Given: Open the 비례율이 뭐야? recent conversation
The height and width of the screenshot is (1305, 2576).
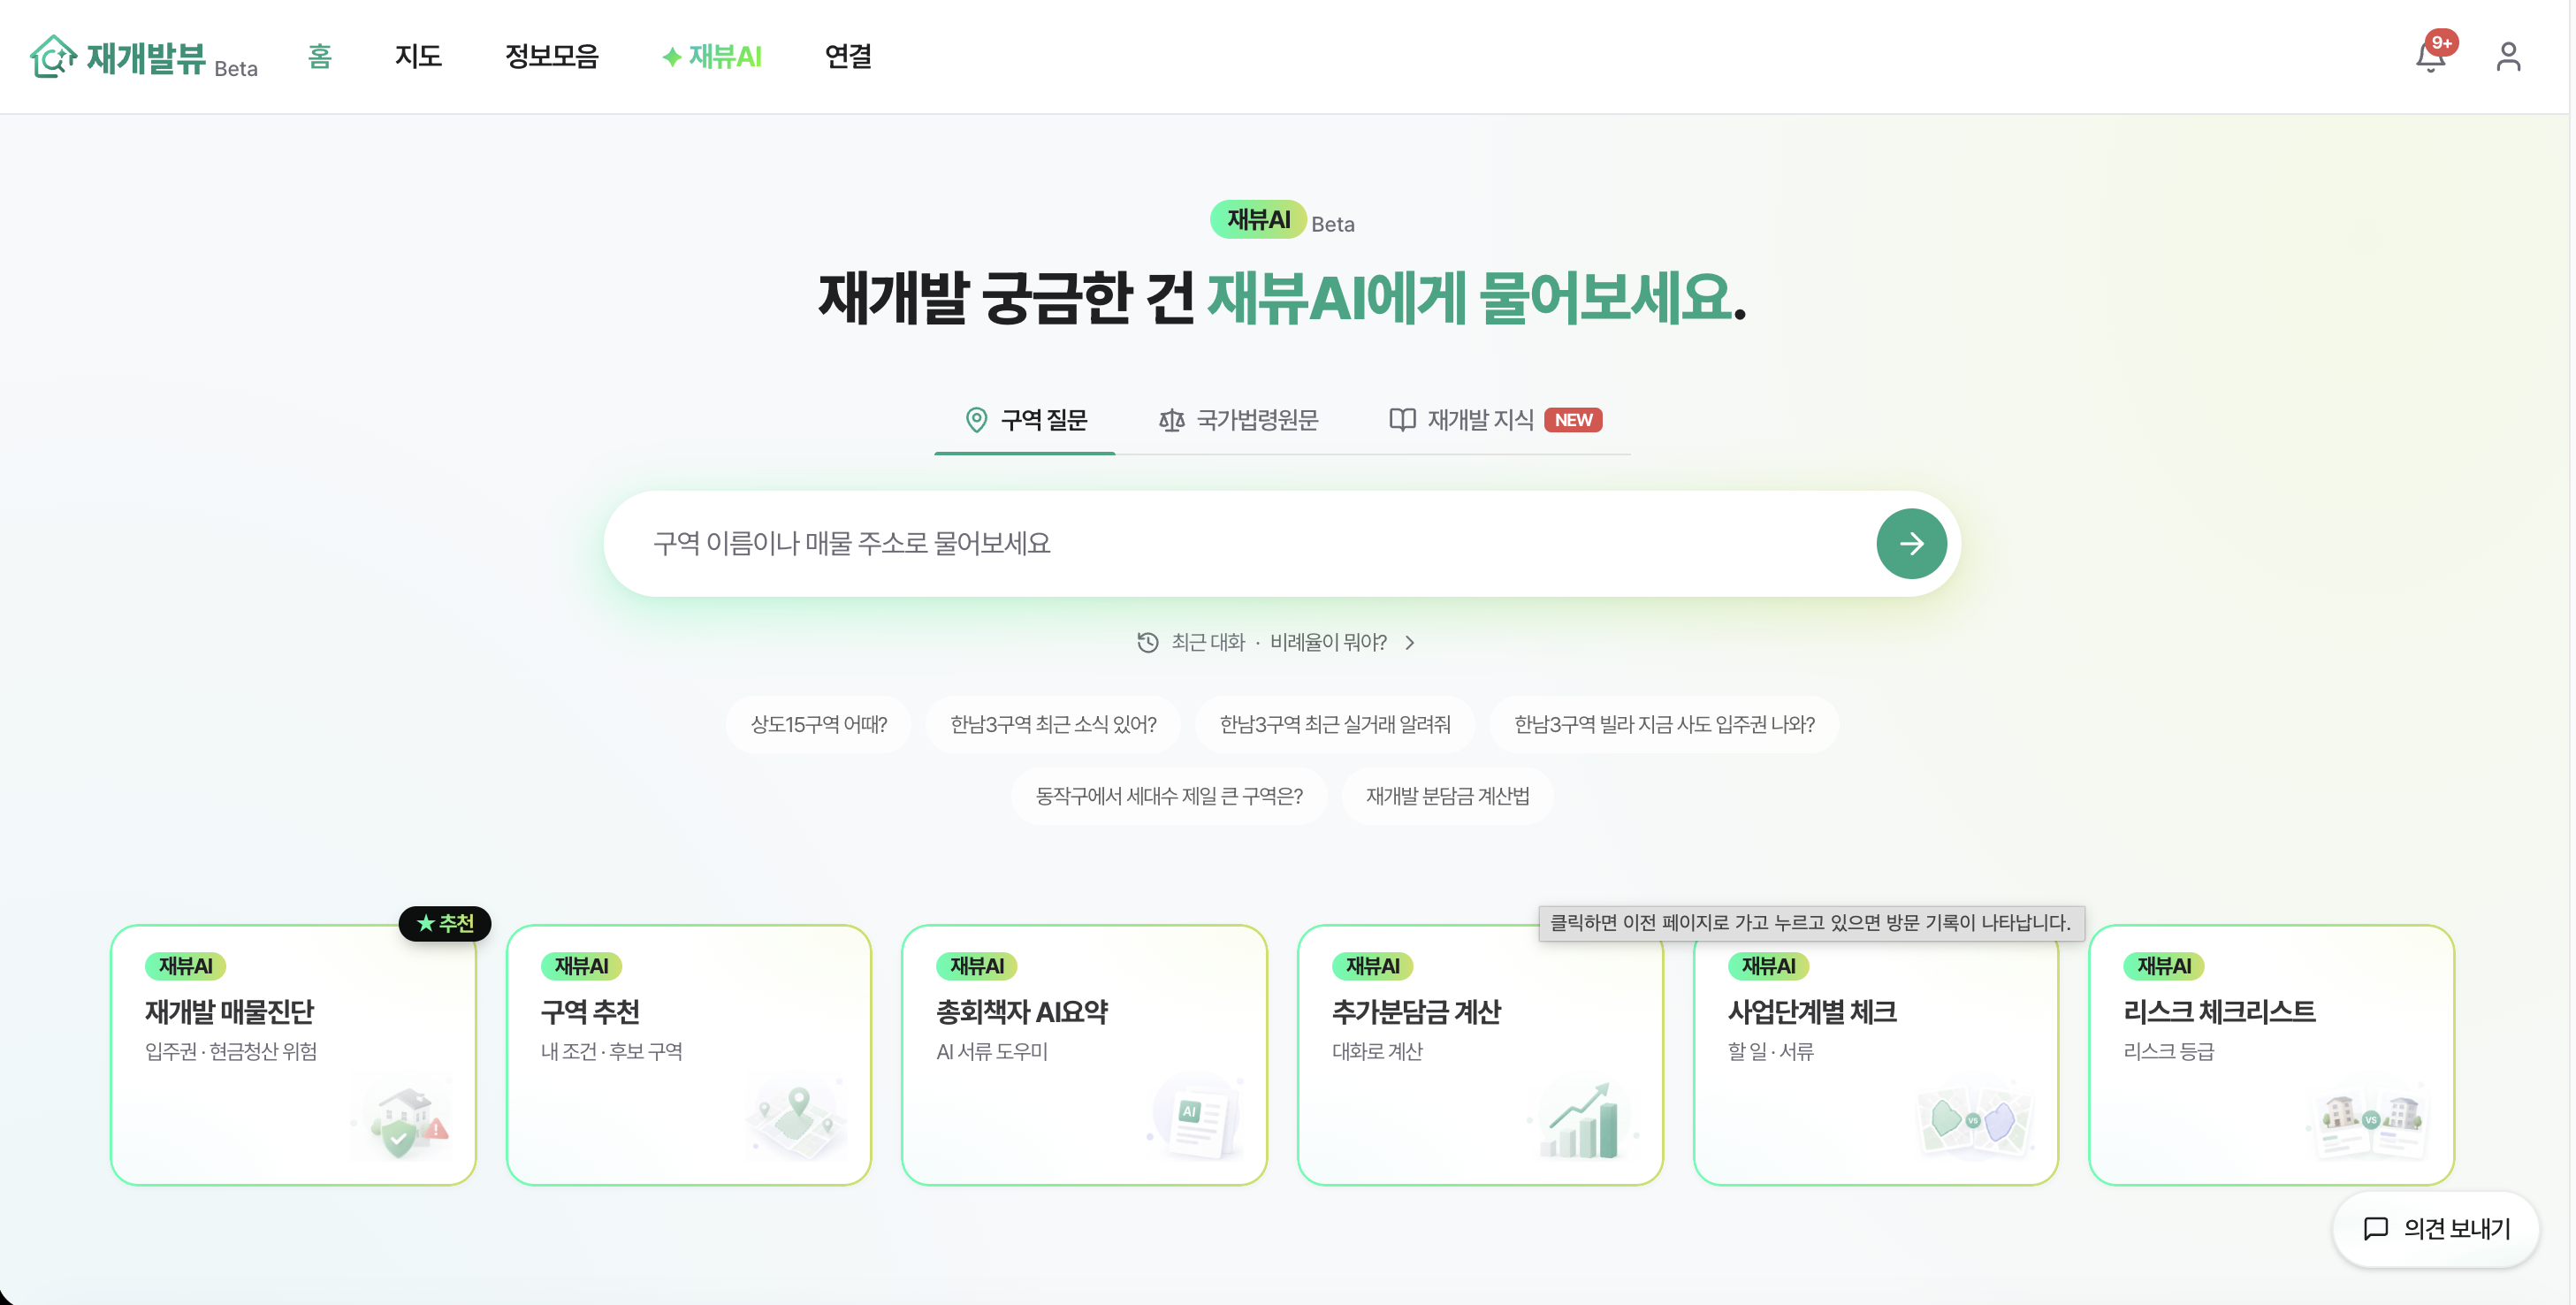Looking at the screenshot, I should click(1328, 642).
